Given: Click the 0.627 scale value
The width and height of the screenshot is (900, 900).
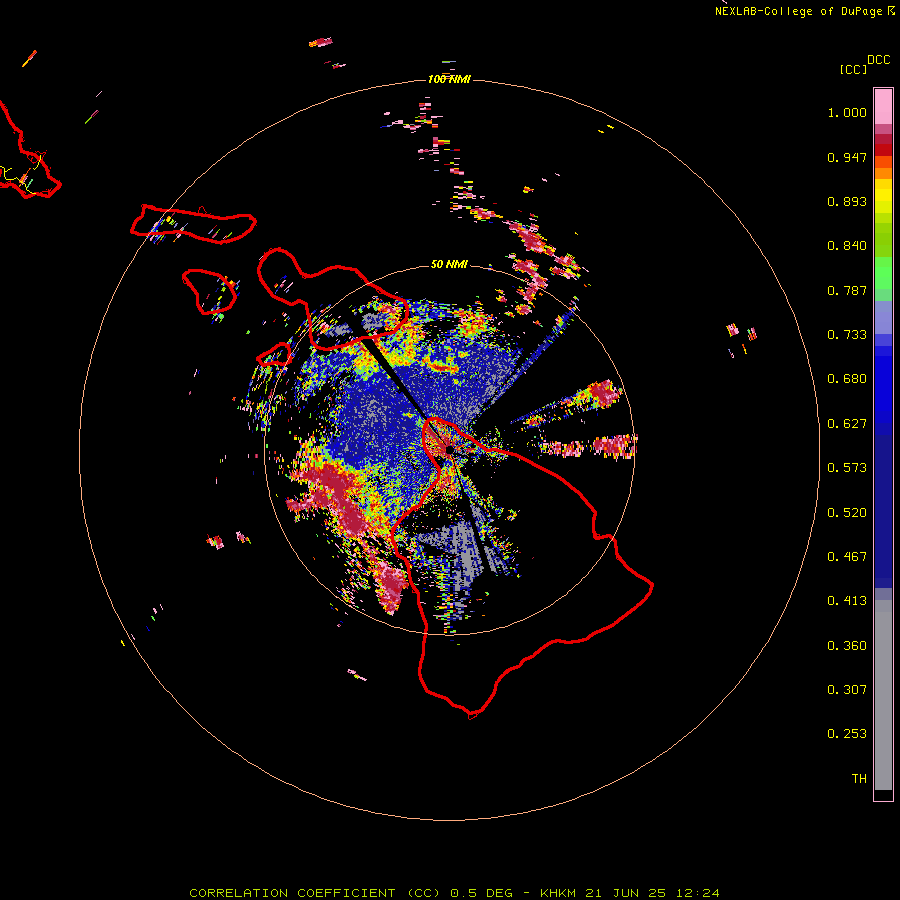Looking at the screenshot, I should pyautogui.click(x=847, y=424).
